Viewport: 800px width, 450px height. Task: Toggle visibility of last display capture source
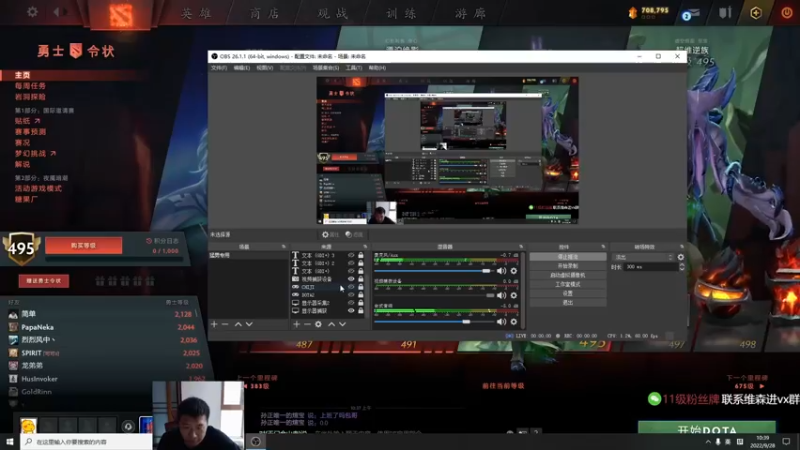351,311
